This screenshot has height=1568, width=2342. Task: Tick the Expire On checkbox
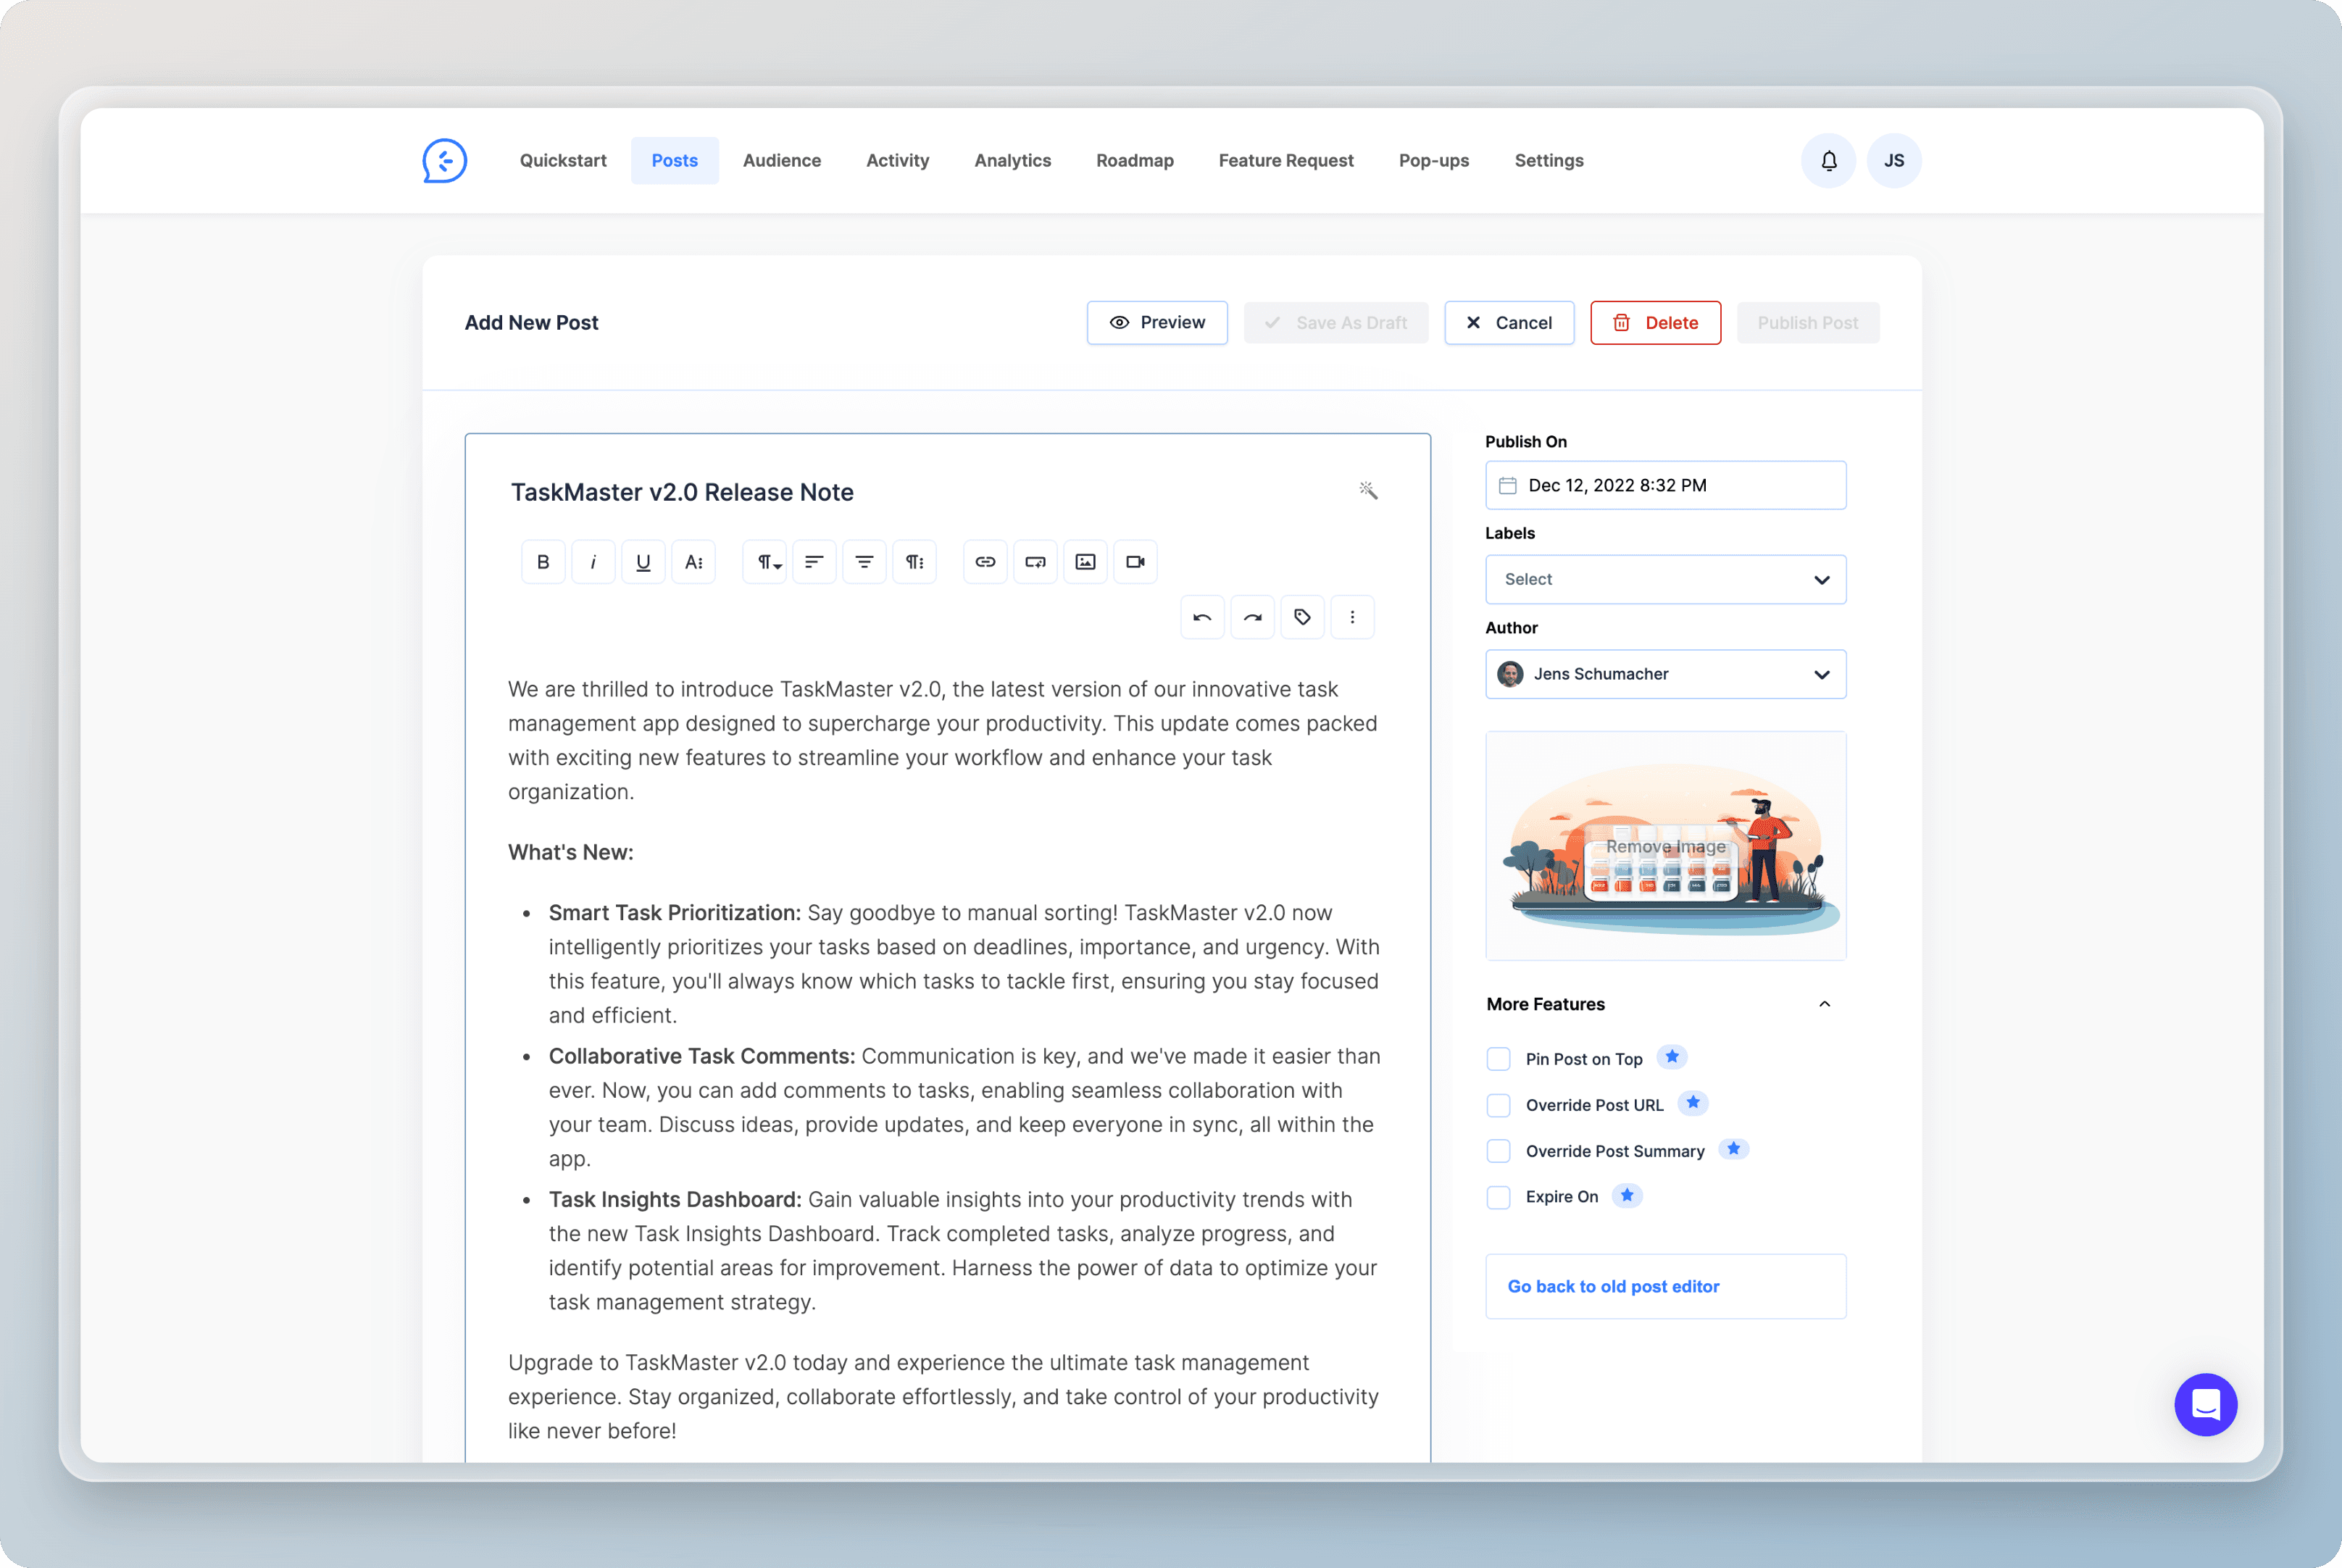click(x=1498, y=1197)
